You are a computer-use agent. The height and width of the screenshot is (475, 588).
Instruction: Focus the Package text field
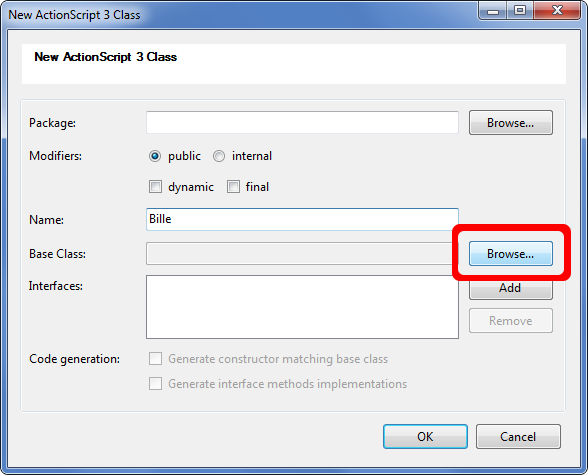[x=302, y=122]
